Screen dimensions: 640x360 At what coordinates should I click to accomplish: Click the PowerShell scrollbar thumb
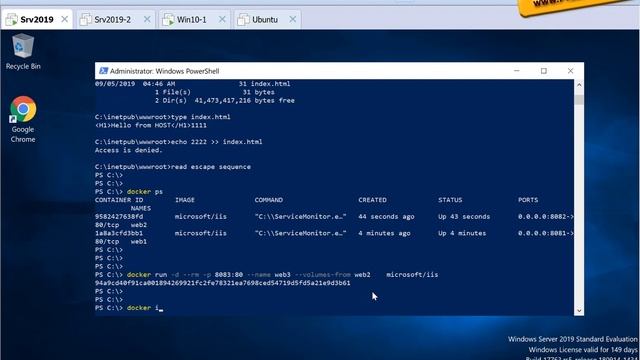(x=579, y=100)
